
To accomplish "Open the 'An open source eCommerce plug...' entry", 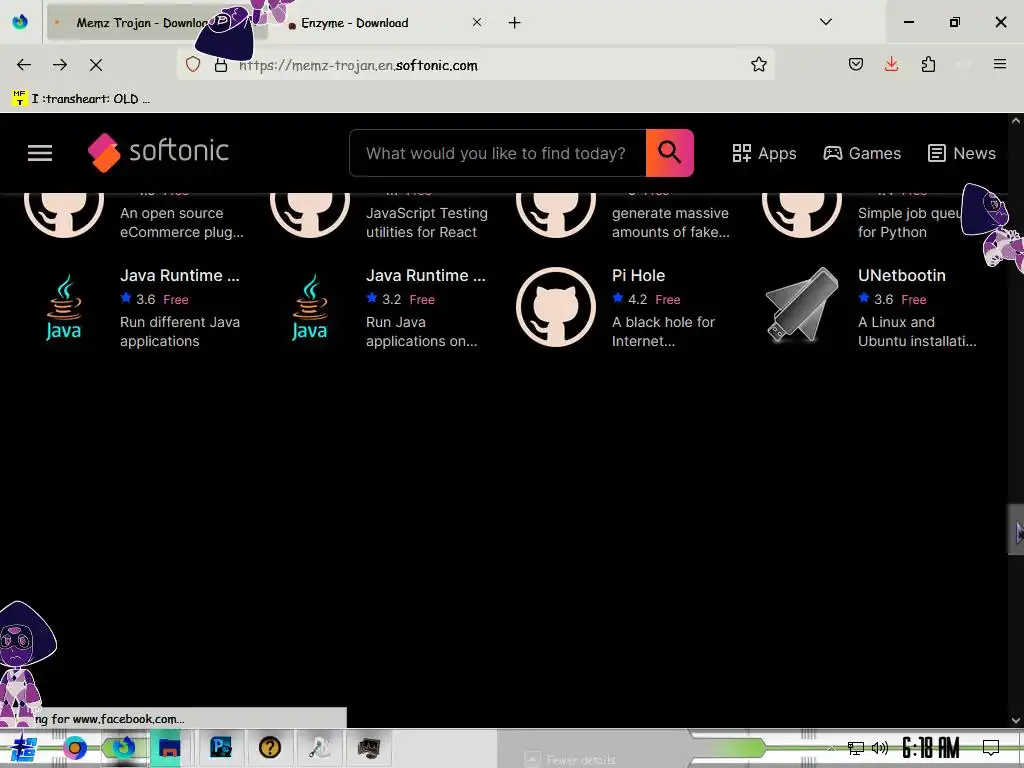I will click(x=182, y=223).
